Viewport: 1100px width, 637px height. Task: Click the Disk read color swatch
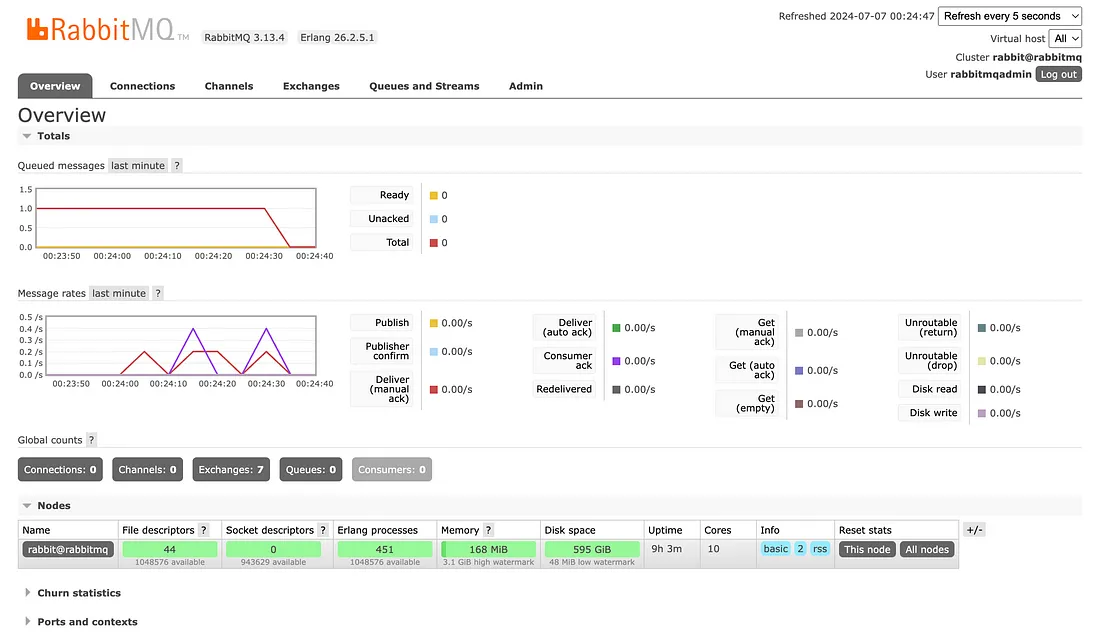982,389
